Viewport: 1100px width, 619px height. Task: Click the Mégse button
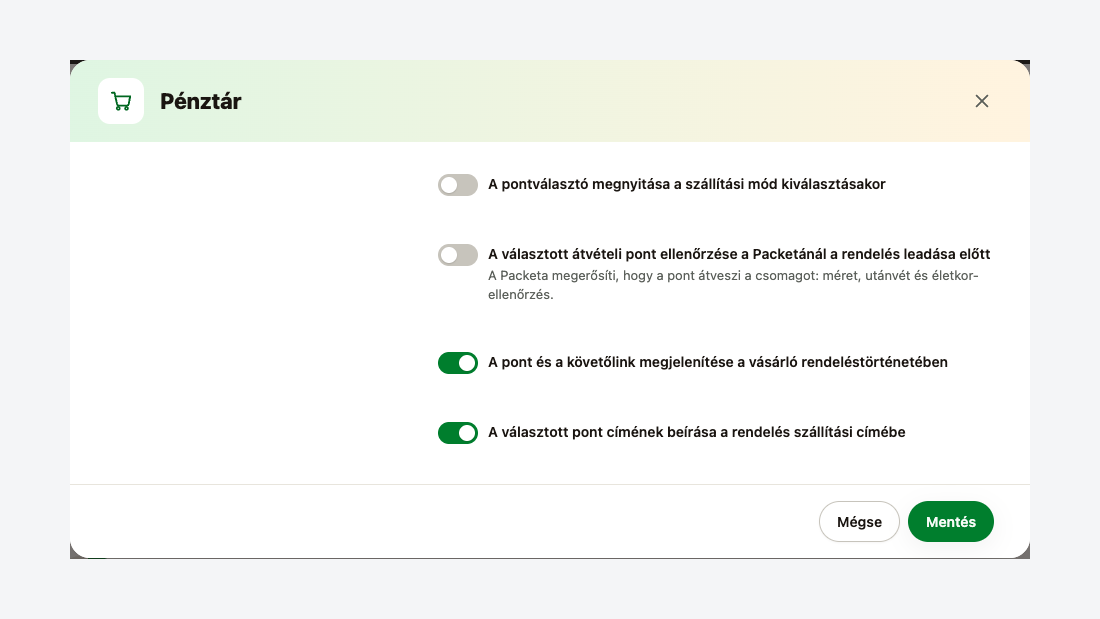[859, 521]
